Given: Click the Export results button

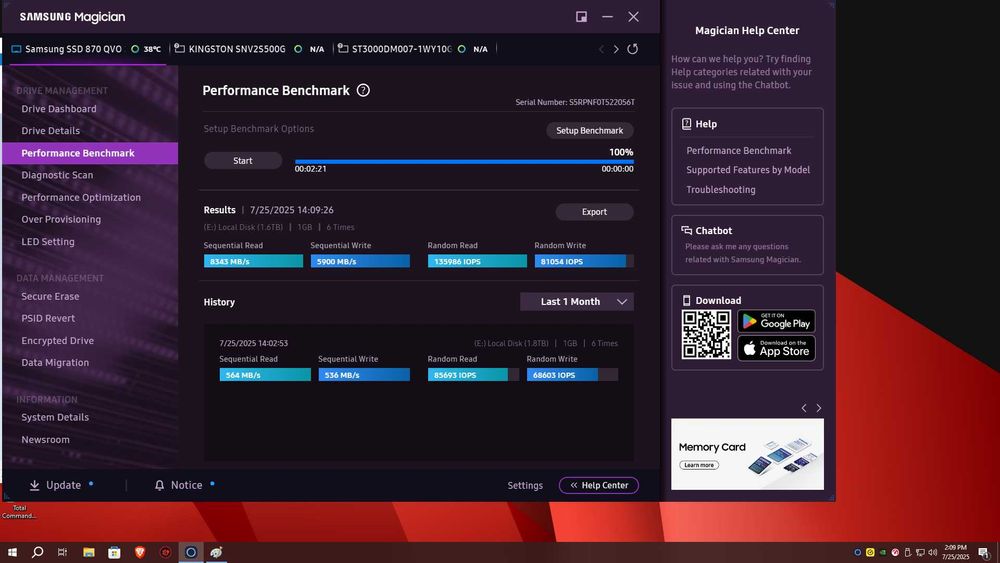Looking at the screenshot, I should (x=594, y=212).
